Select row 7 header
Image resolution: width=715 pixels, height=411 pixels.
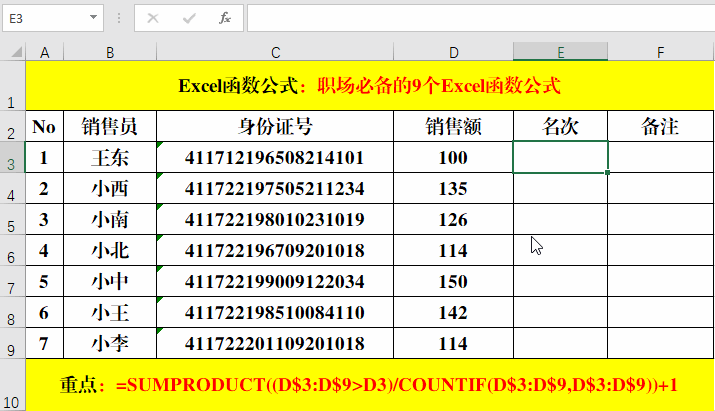(x=12, y=281)
